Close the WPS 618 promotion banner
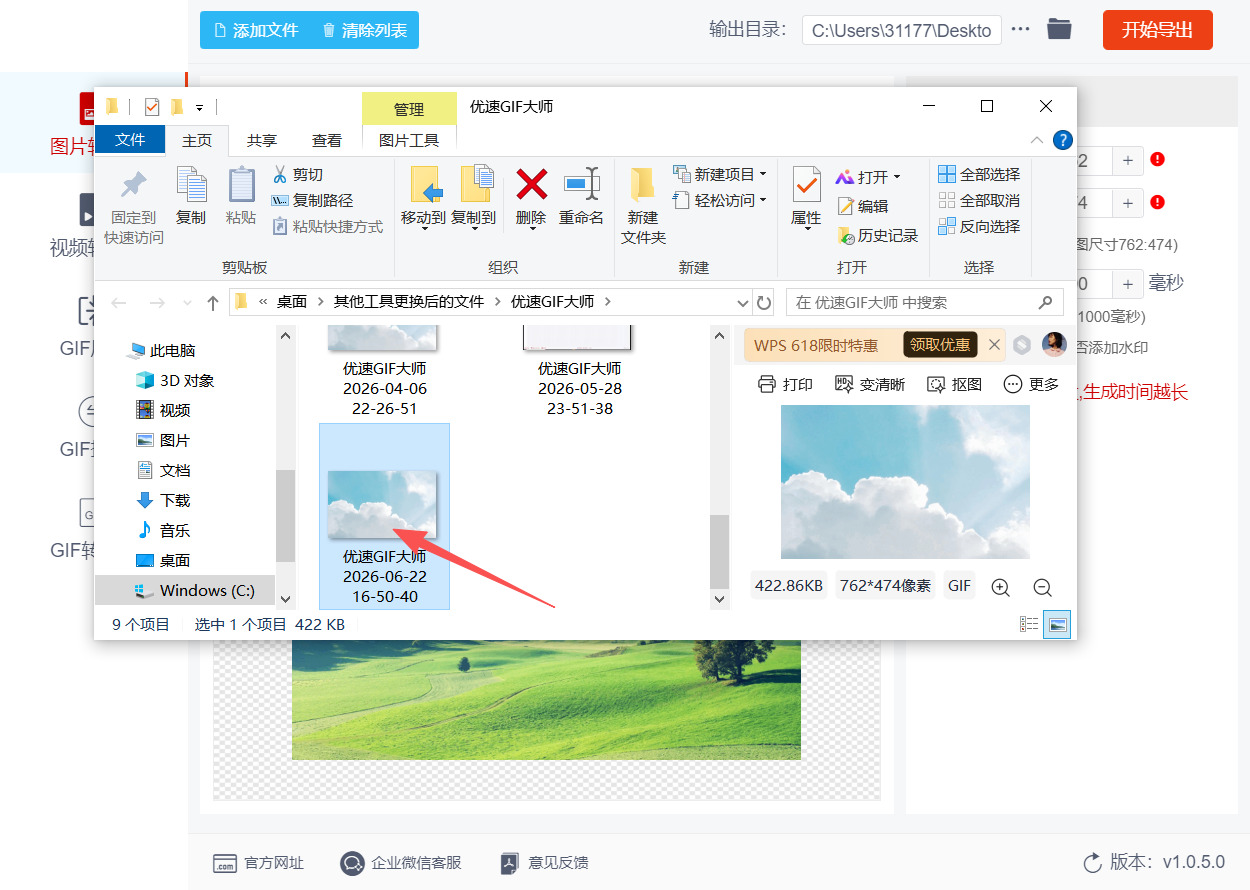1250x890 pixels. (994, 345)
